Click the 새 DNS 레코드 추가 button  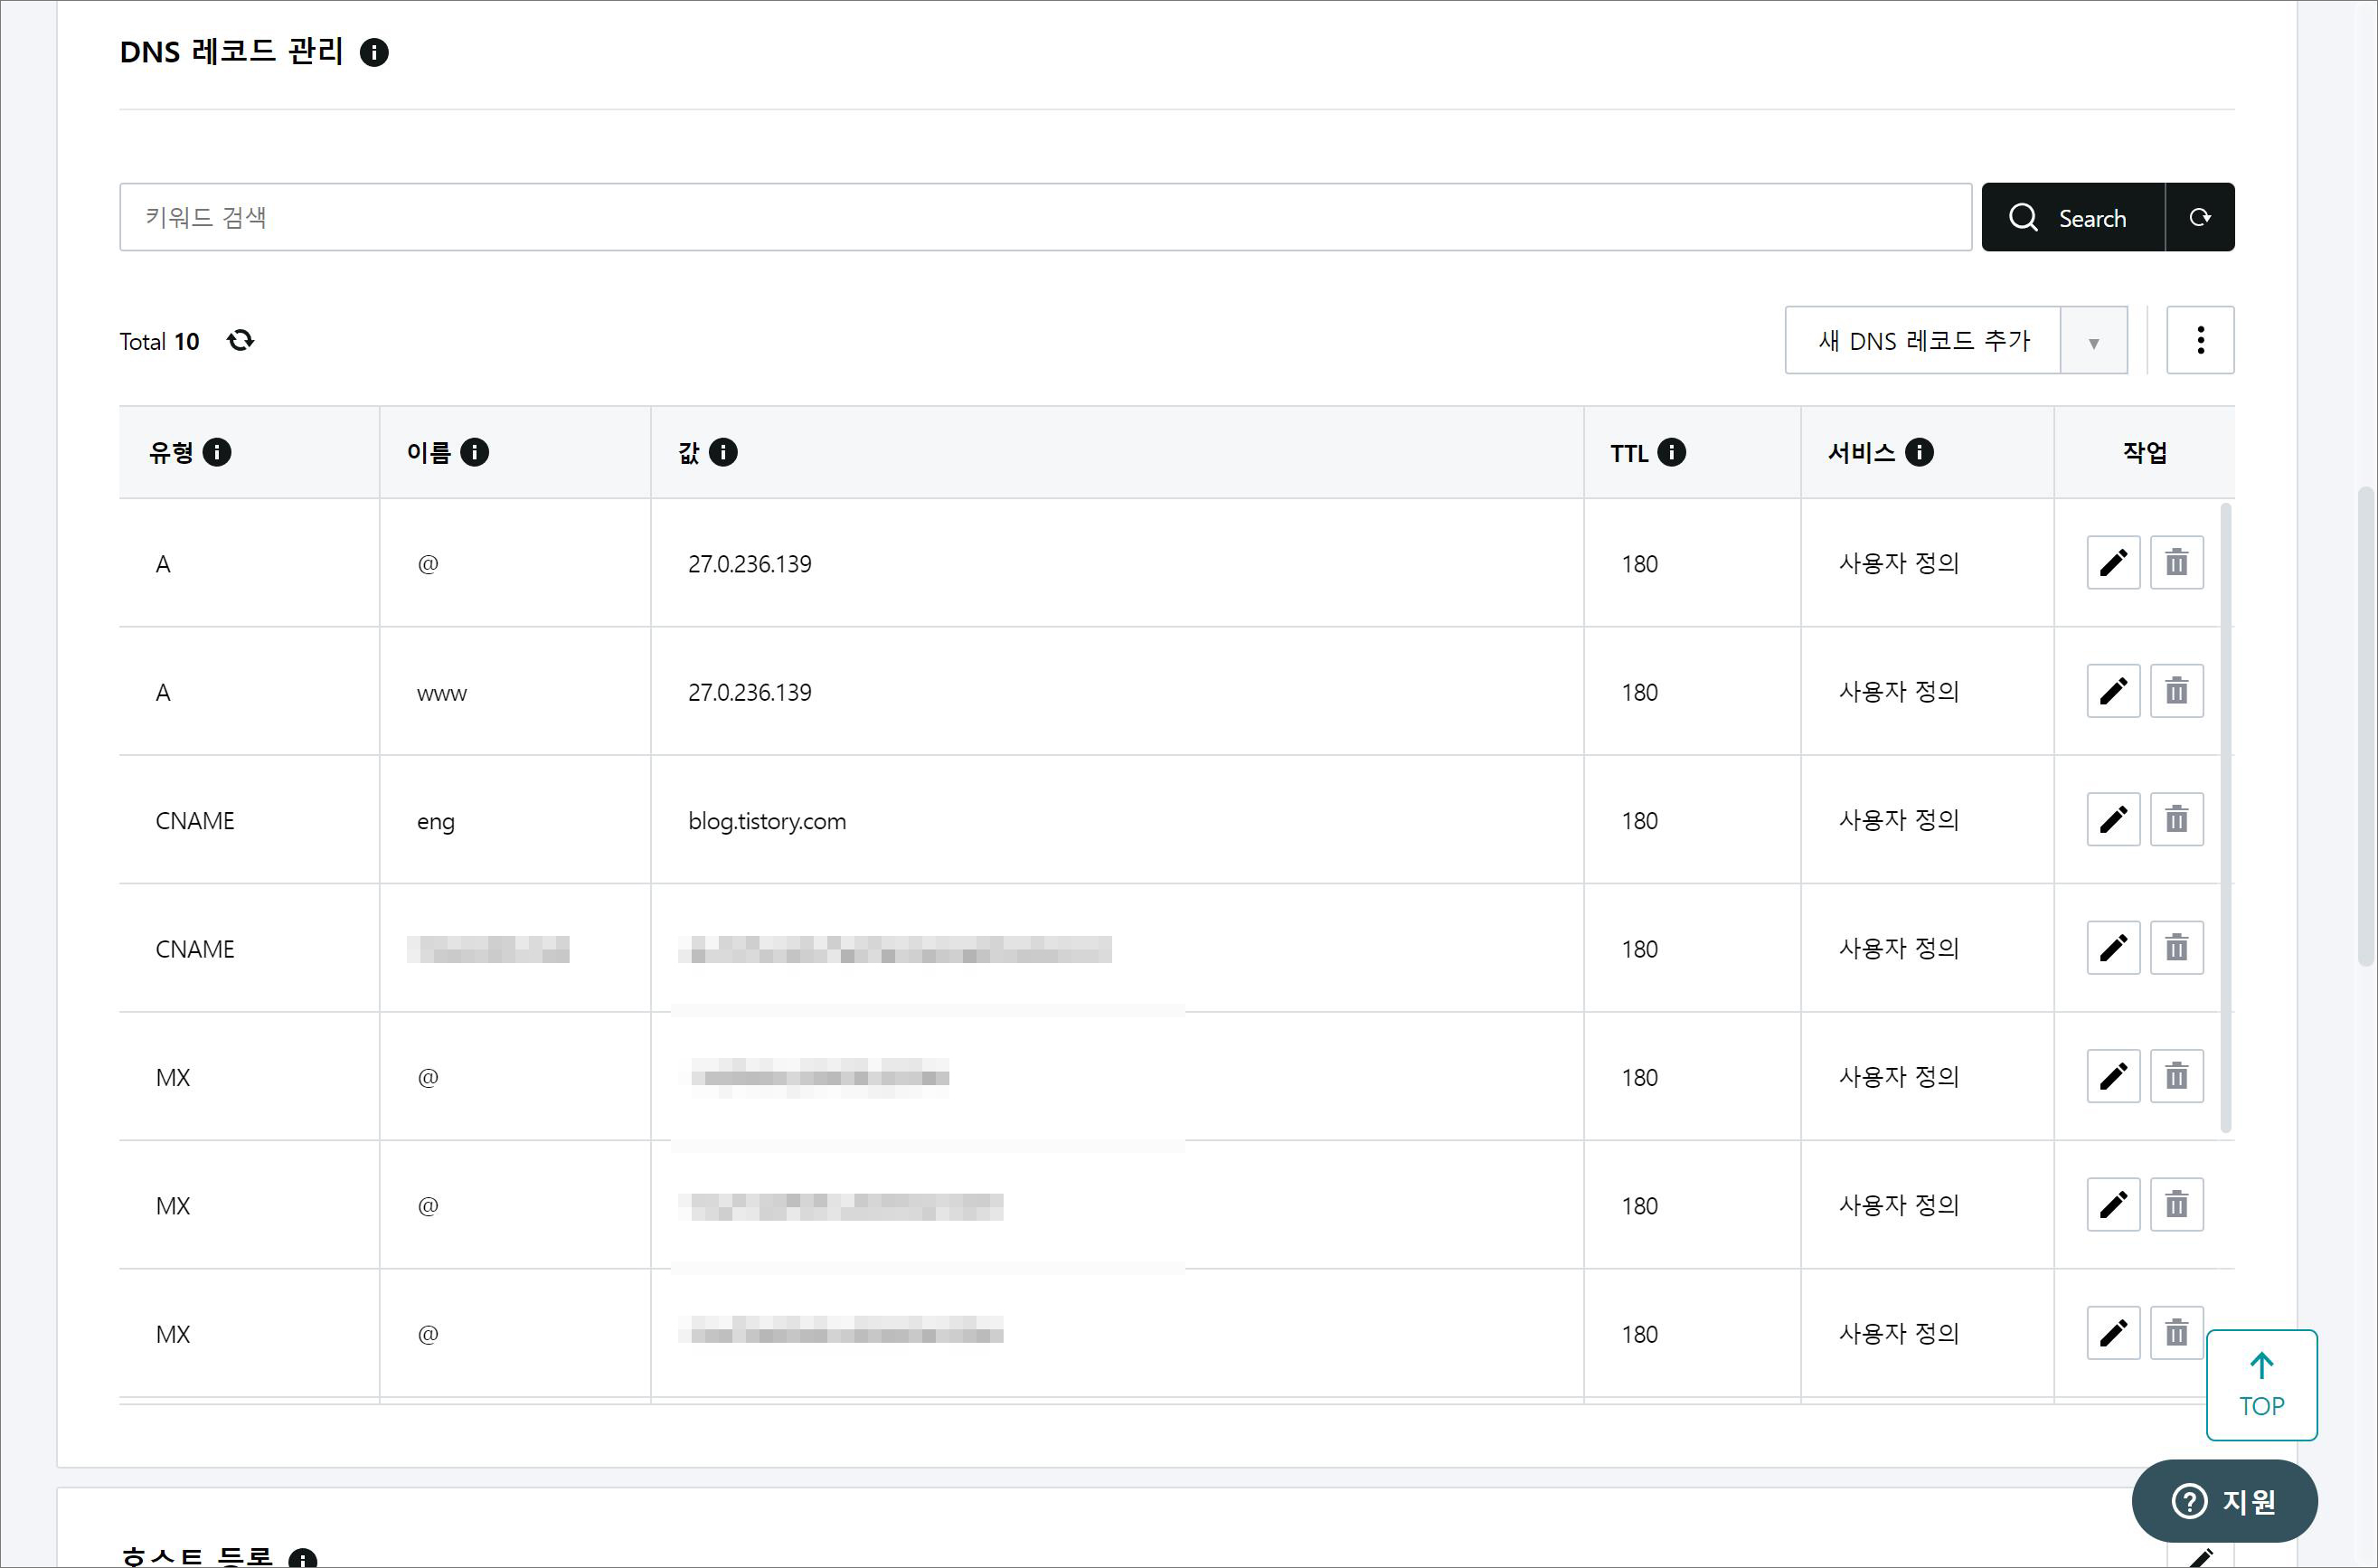pos(1922,341)
